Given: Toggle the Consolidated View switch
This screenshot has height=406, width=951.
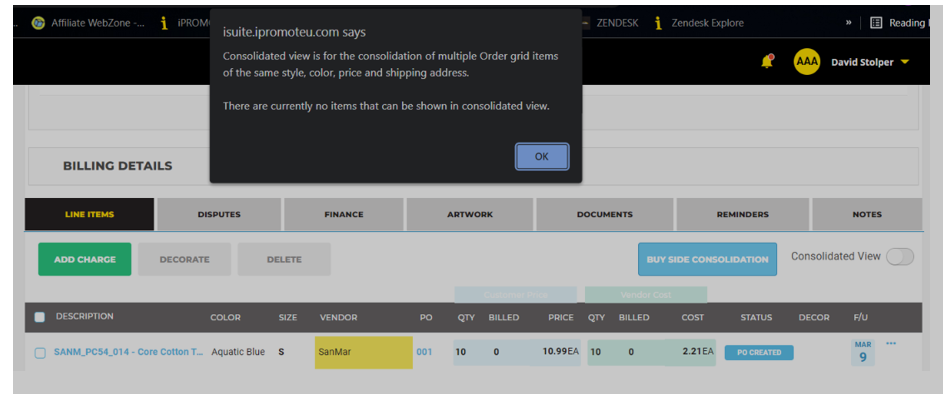Looking at the screenshot, I should [900, 257].
